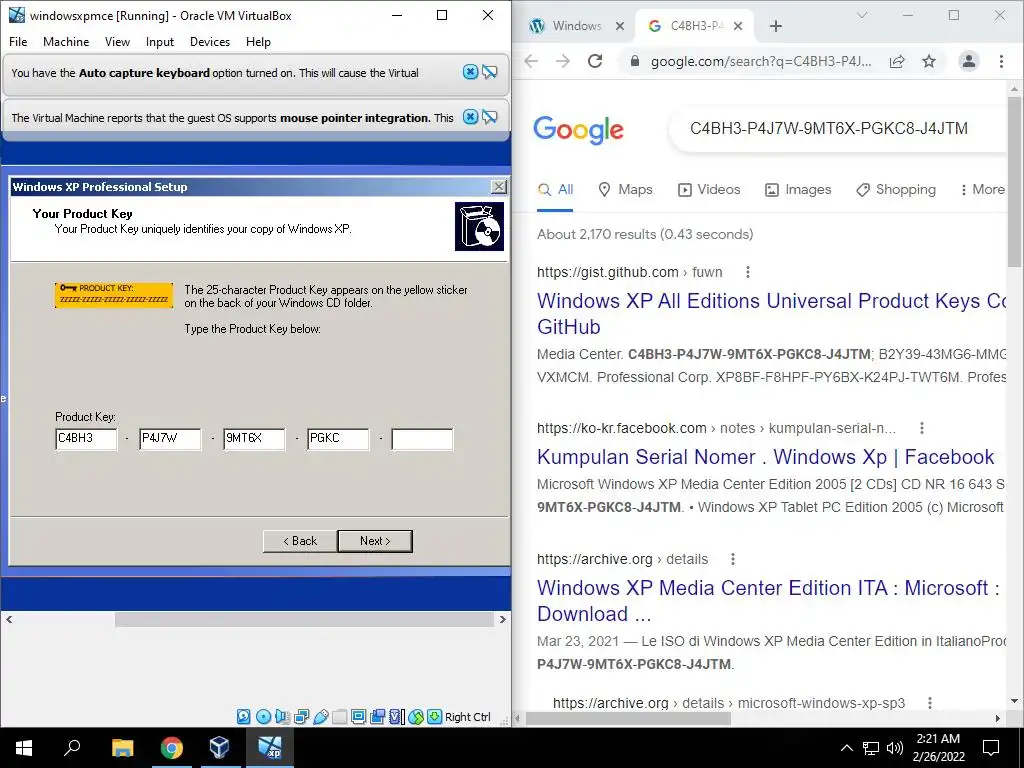The image size is (1024, 768).
Task: Click the recording icon in VirtualBox status bar
Action: pyautogui.click(x=377, y=717)
